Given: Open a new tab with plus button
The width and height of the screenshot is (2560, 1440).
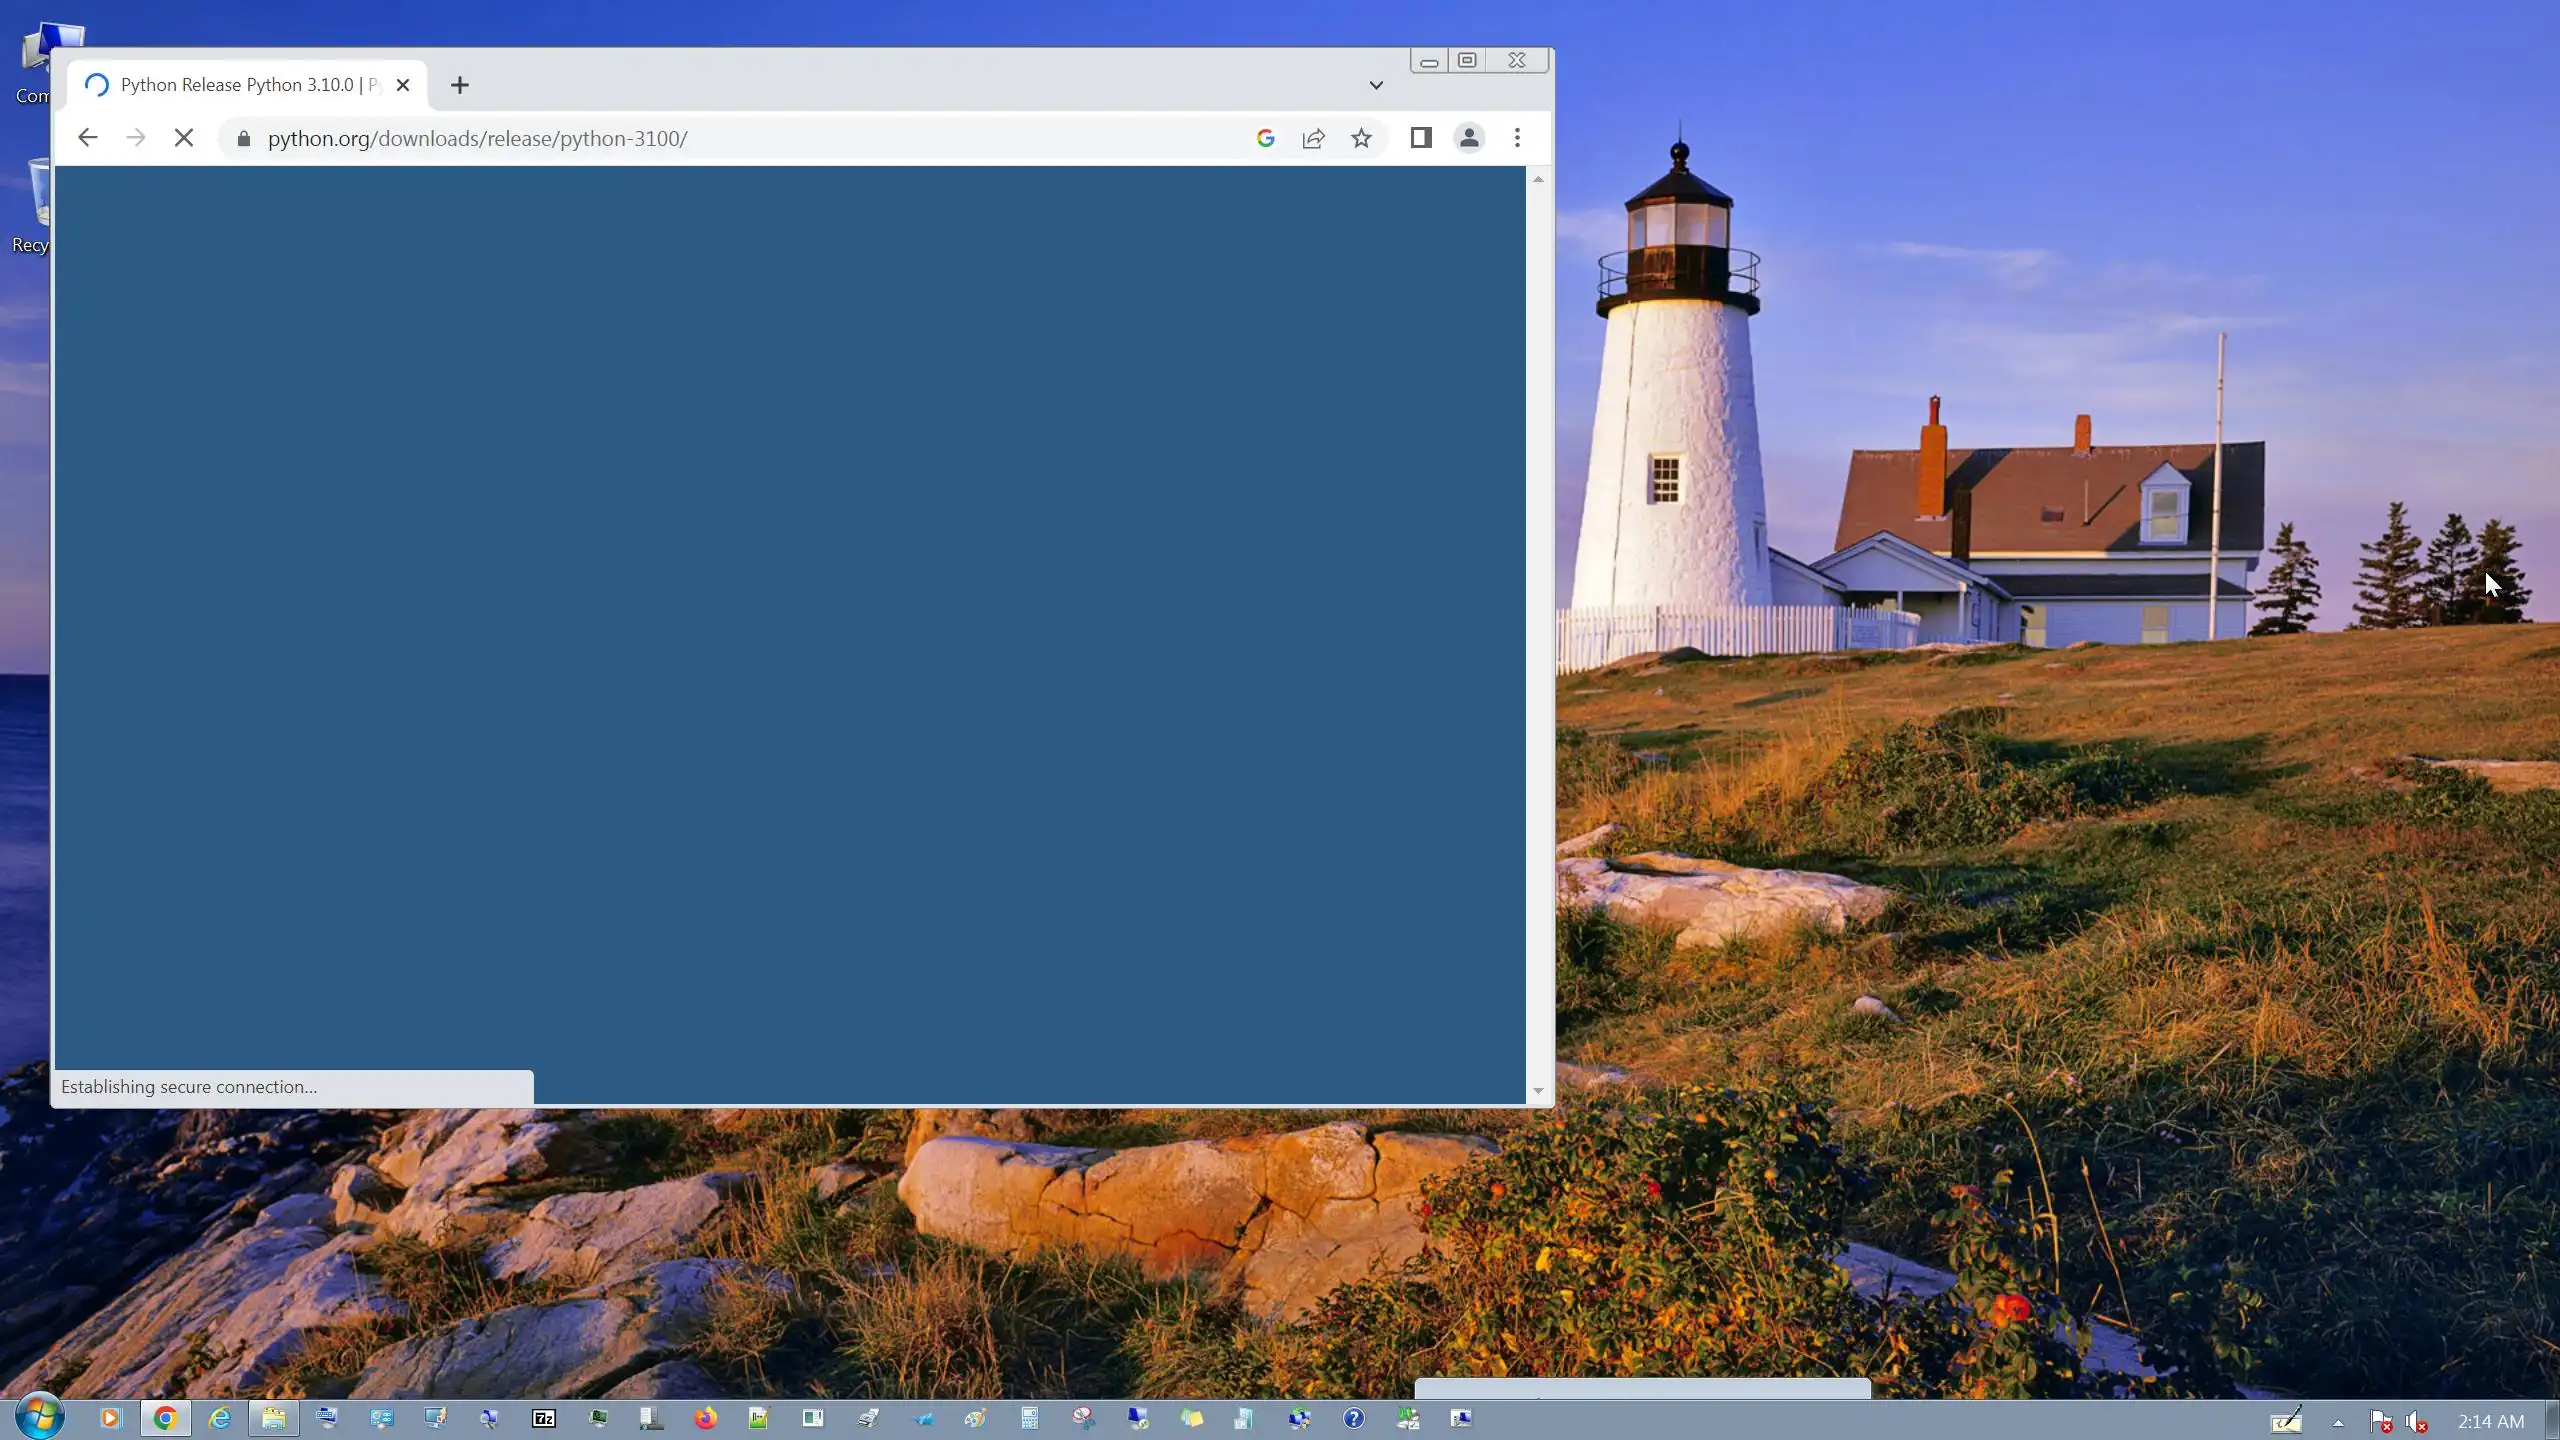Looking at the screenshot, I should 460,85.
